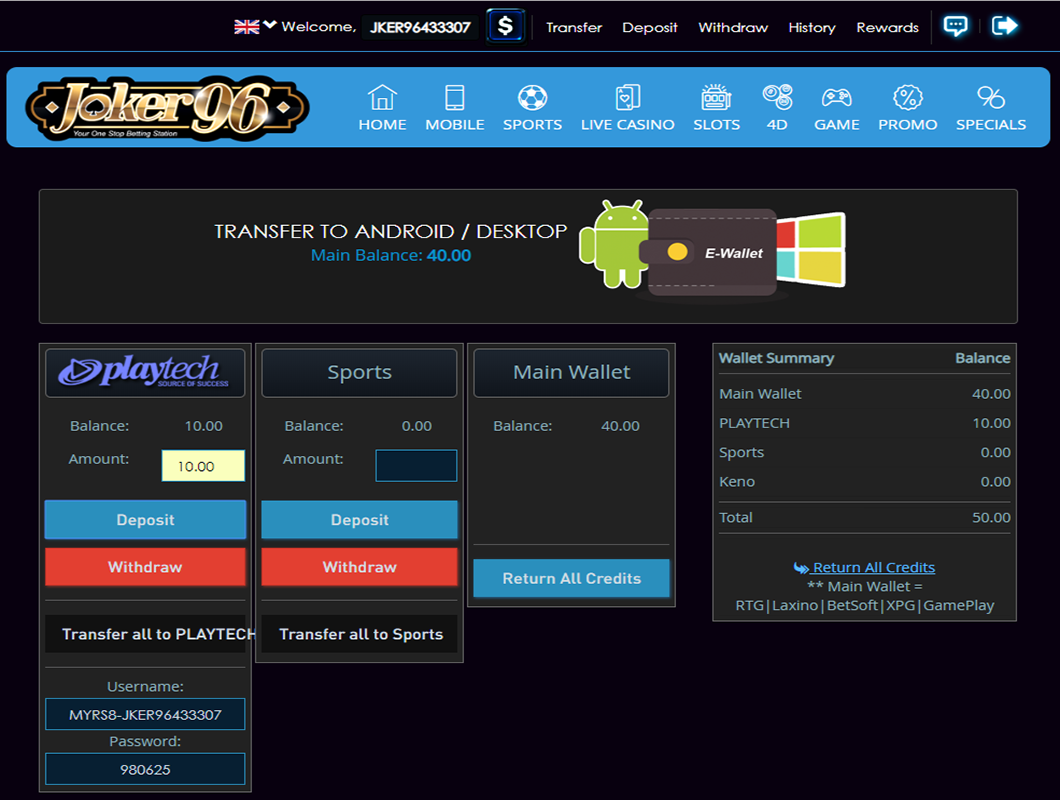The height and width of the screenshot is (800, 1060).
Task: Click the red Withdraw button under Sports
Action: [359, 567]
